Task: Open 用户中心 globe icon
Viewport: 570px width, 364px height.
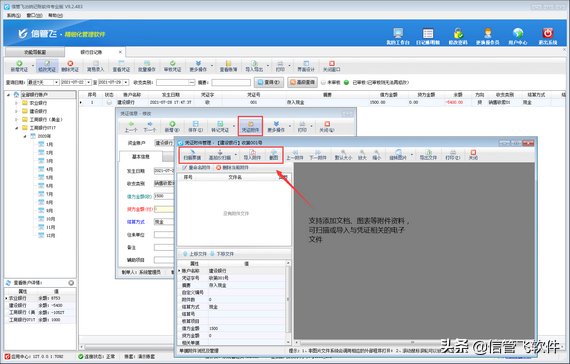Action: pyautogui.click(x=518, y=36)
